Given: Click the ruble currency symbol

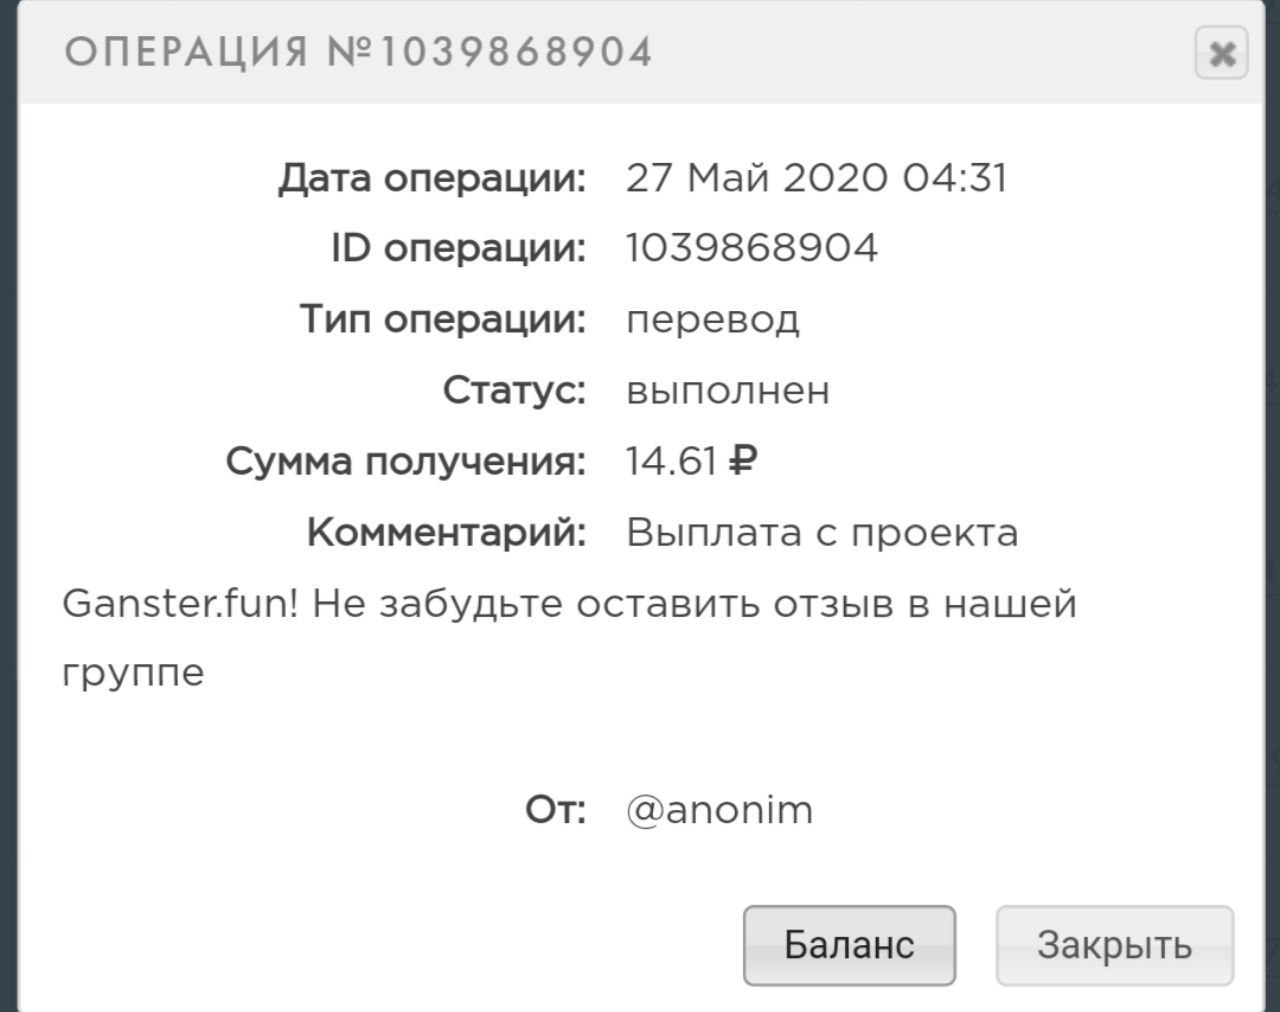Looking at the screenshot, I should click(x=743, y=461).
